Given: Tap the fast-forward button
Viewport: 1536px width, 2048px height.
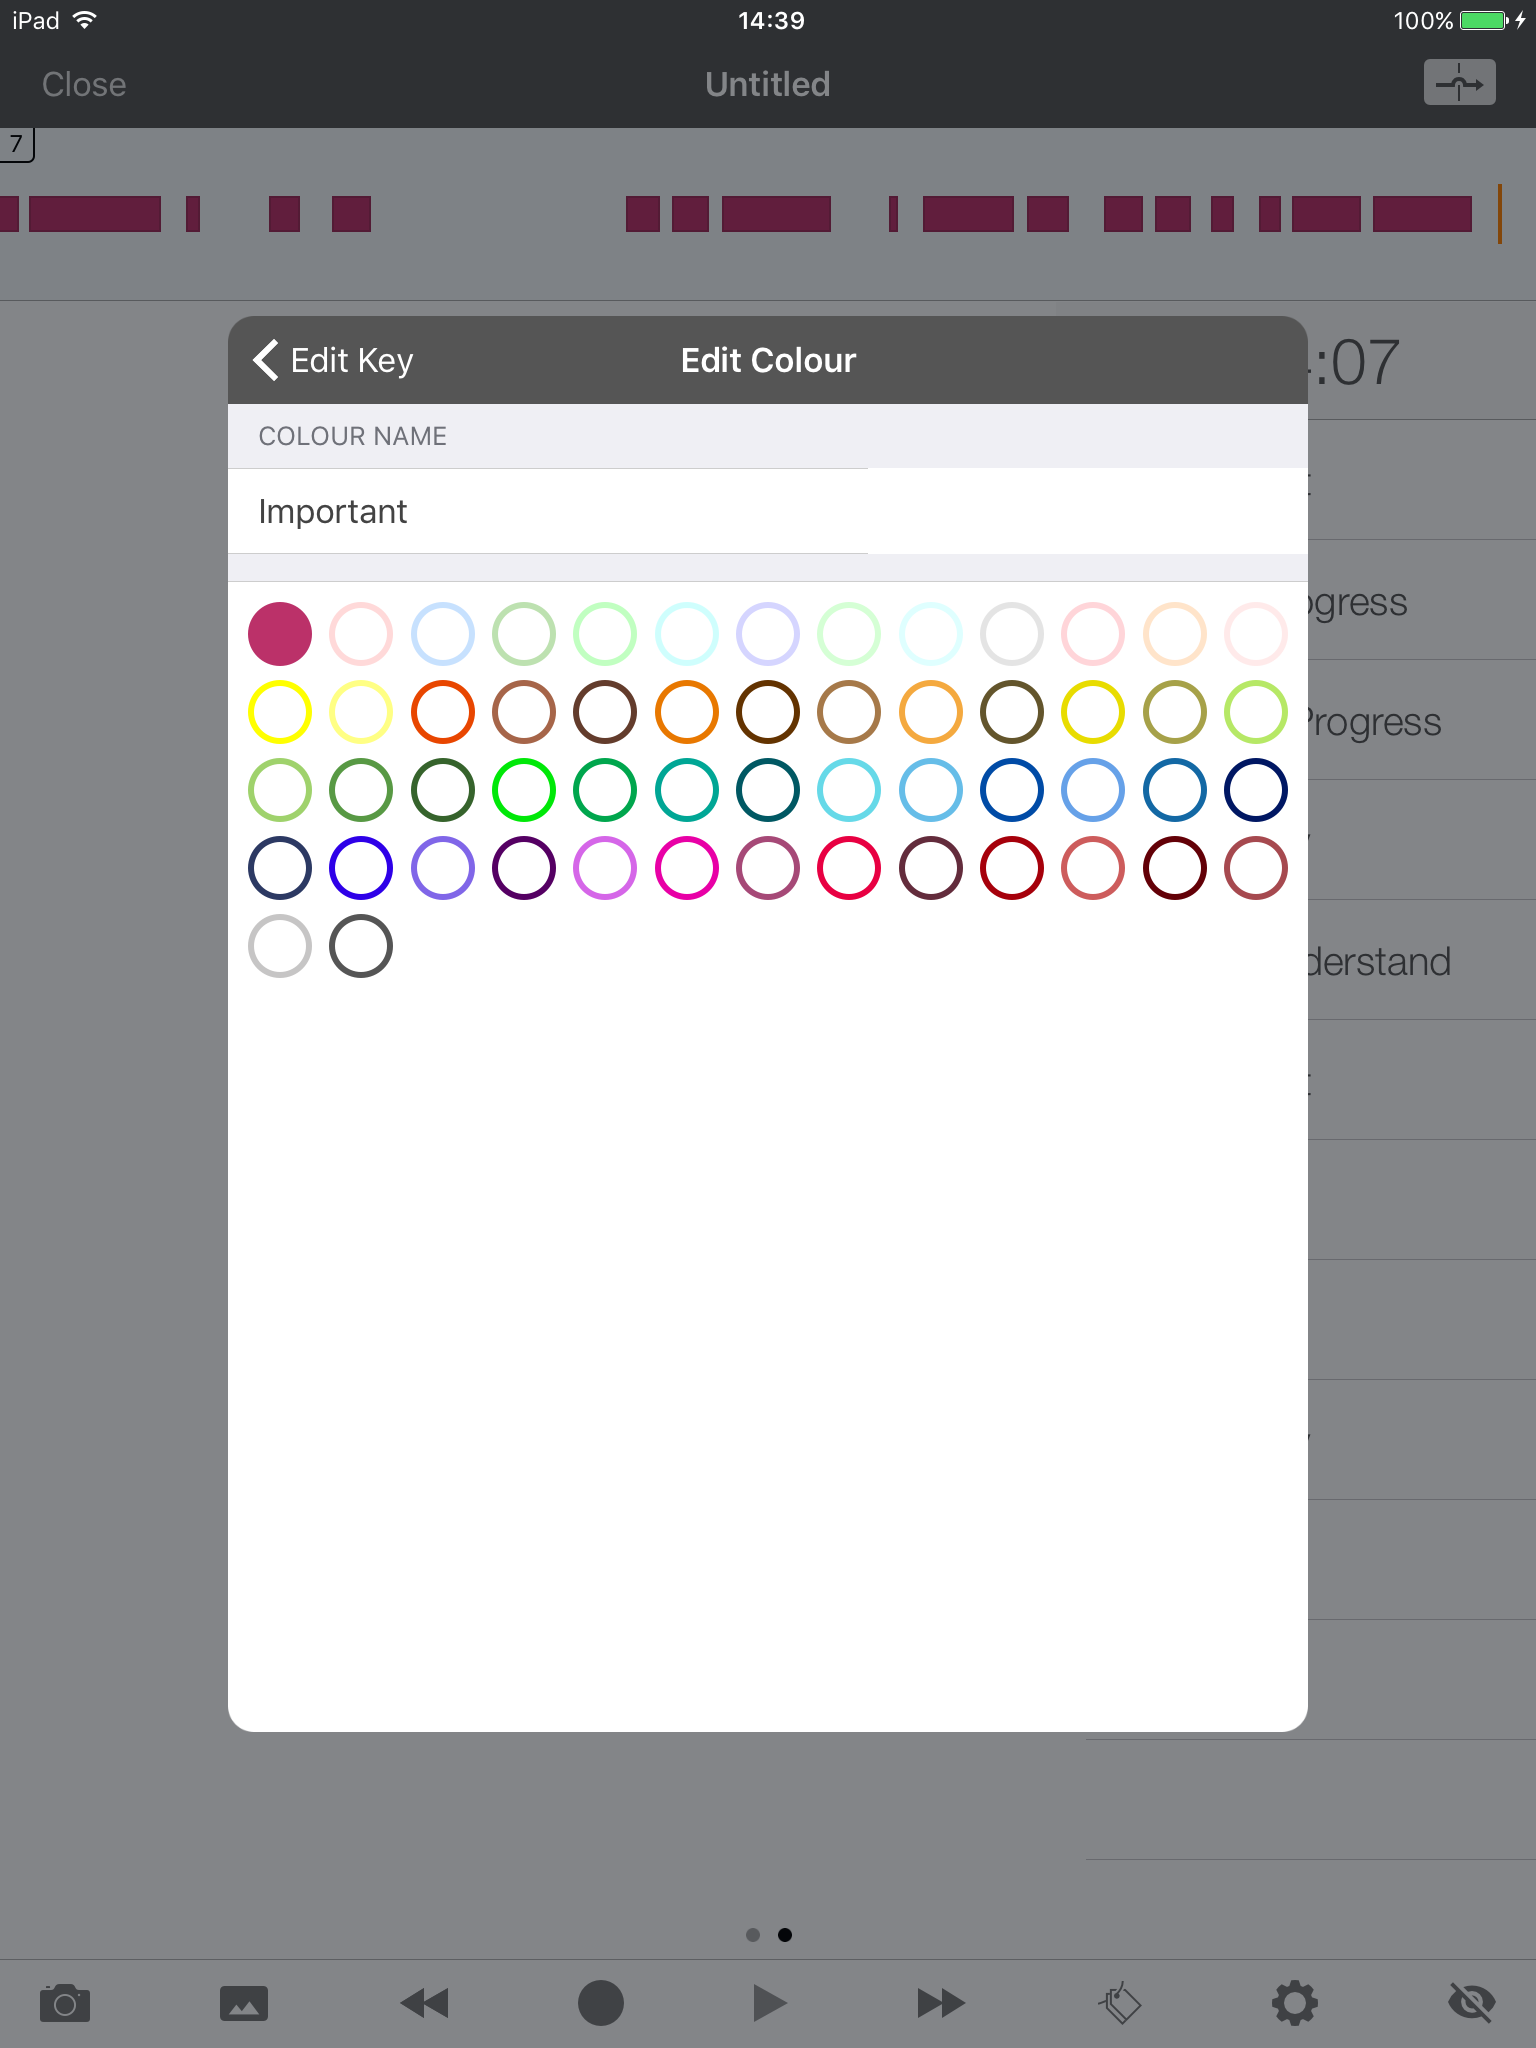Looking at the screenshot, I should (941, 2003).
